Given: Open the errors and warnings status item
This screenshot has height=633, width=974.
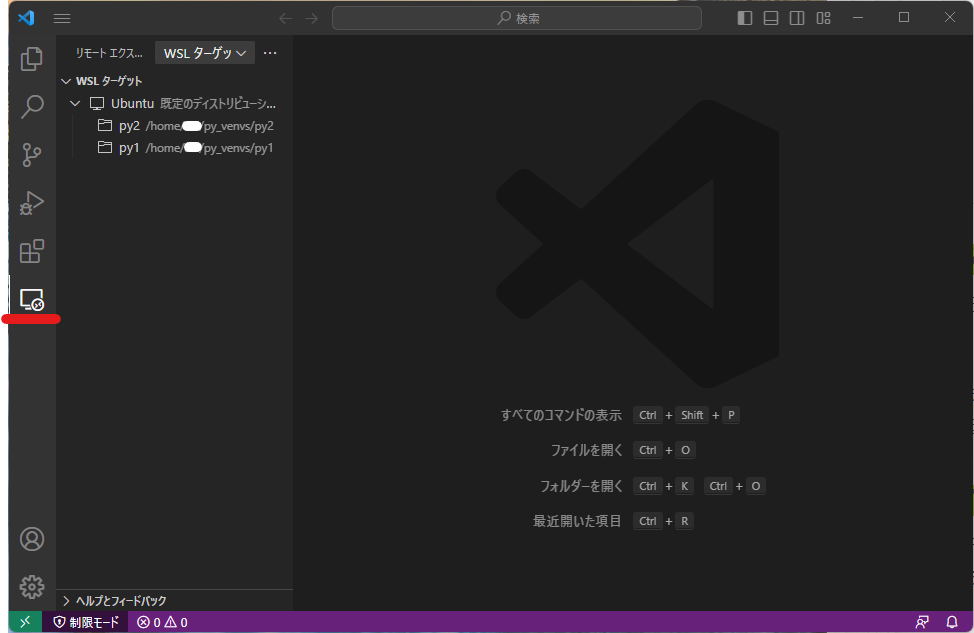Looking at the screenshot, I should point(162,622).
